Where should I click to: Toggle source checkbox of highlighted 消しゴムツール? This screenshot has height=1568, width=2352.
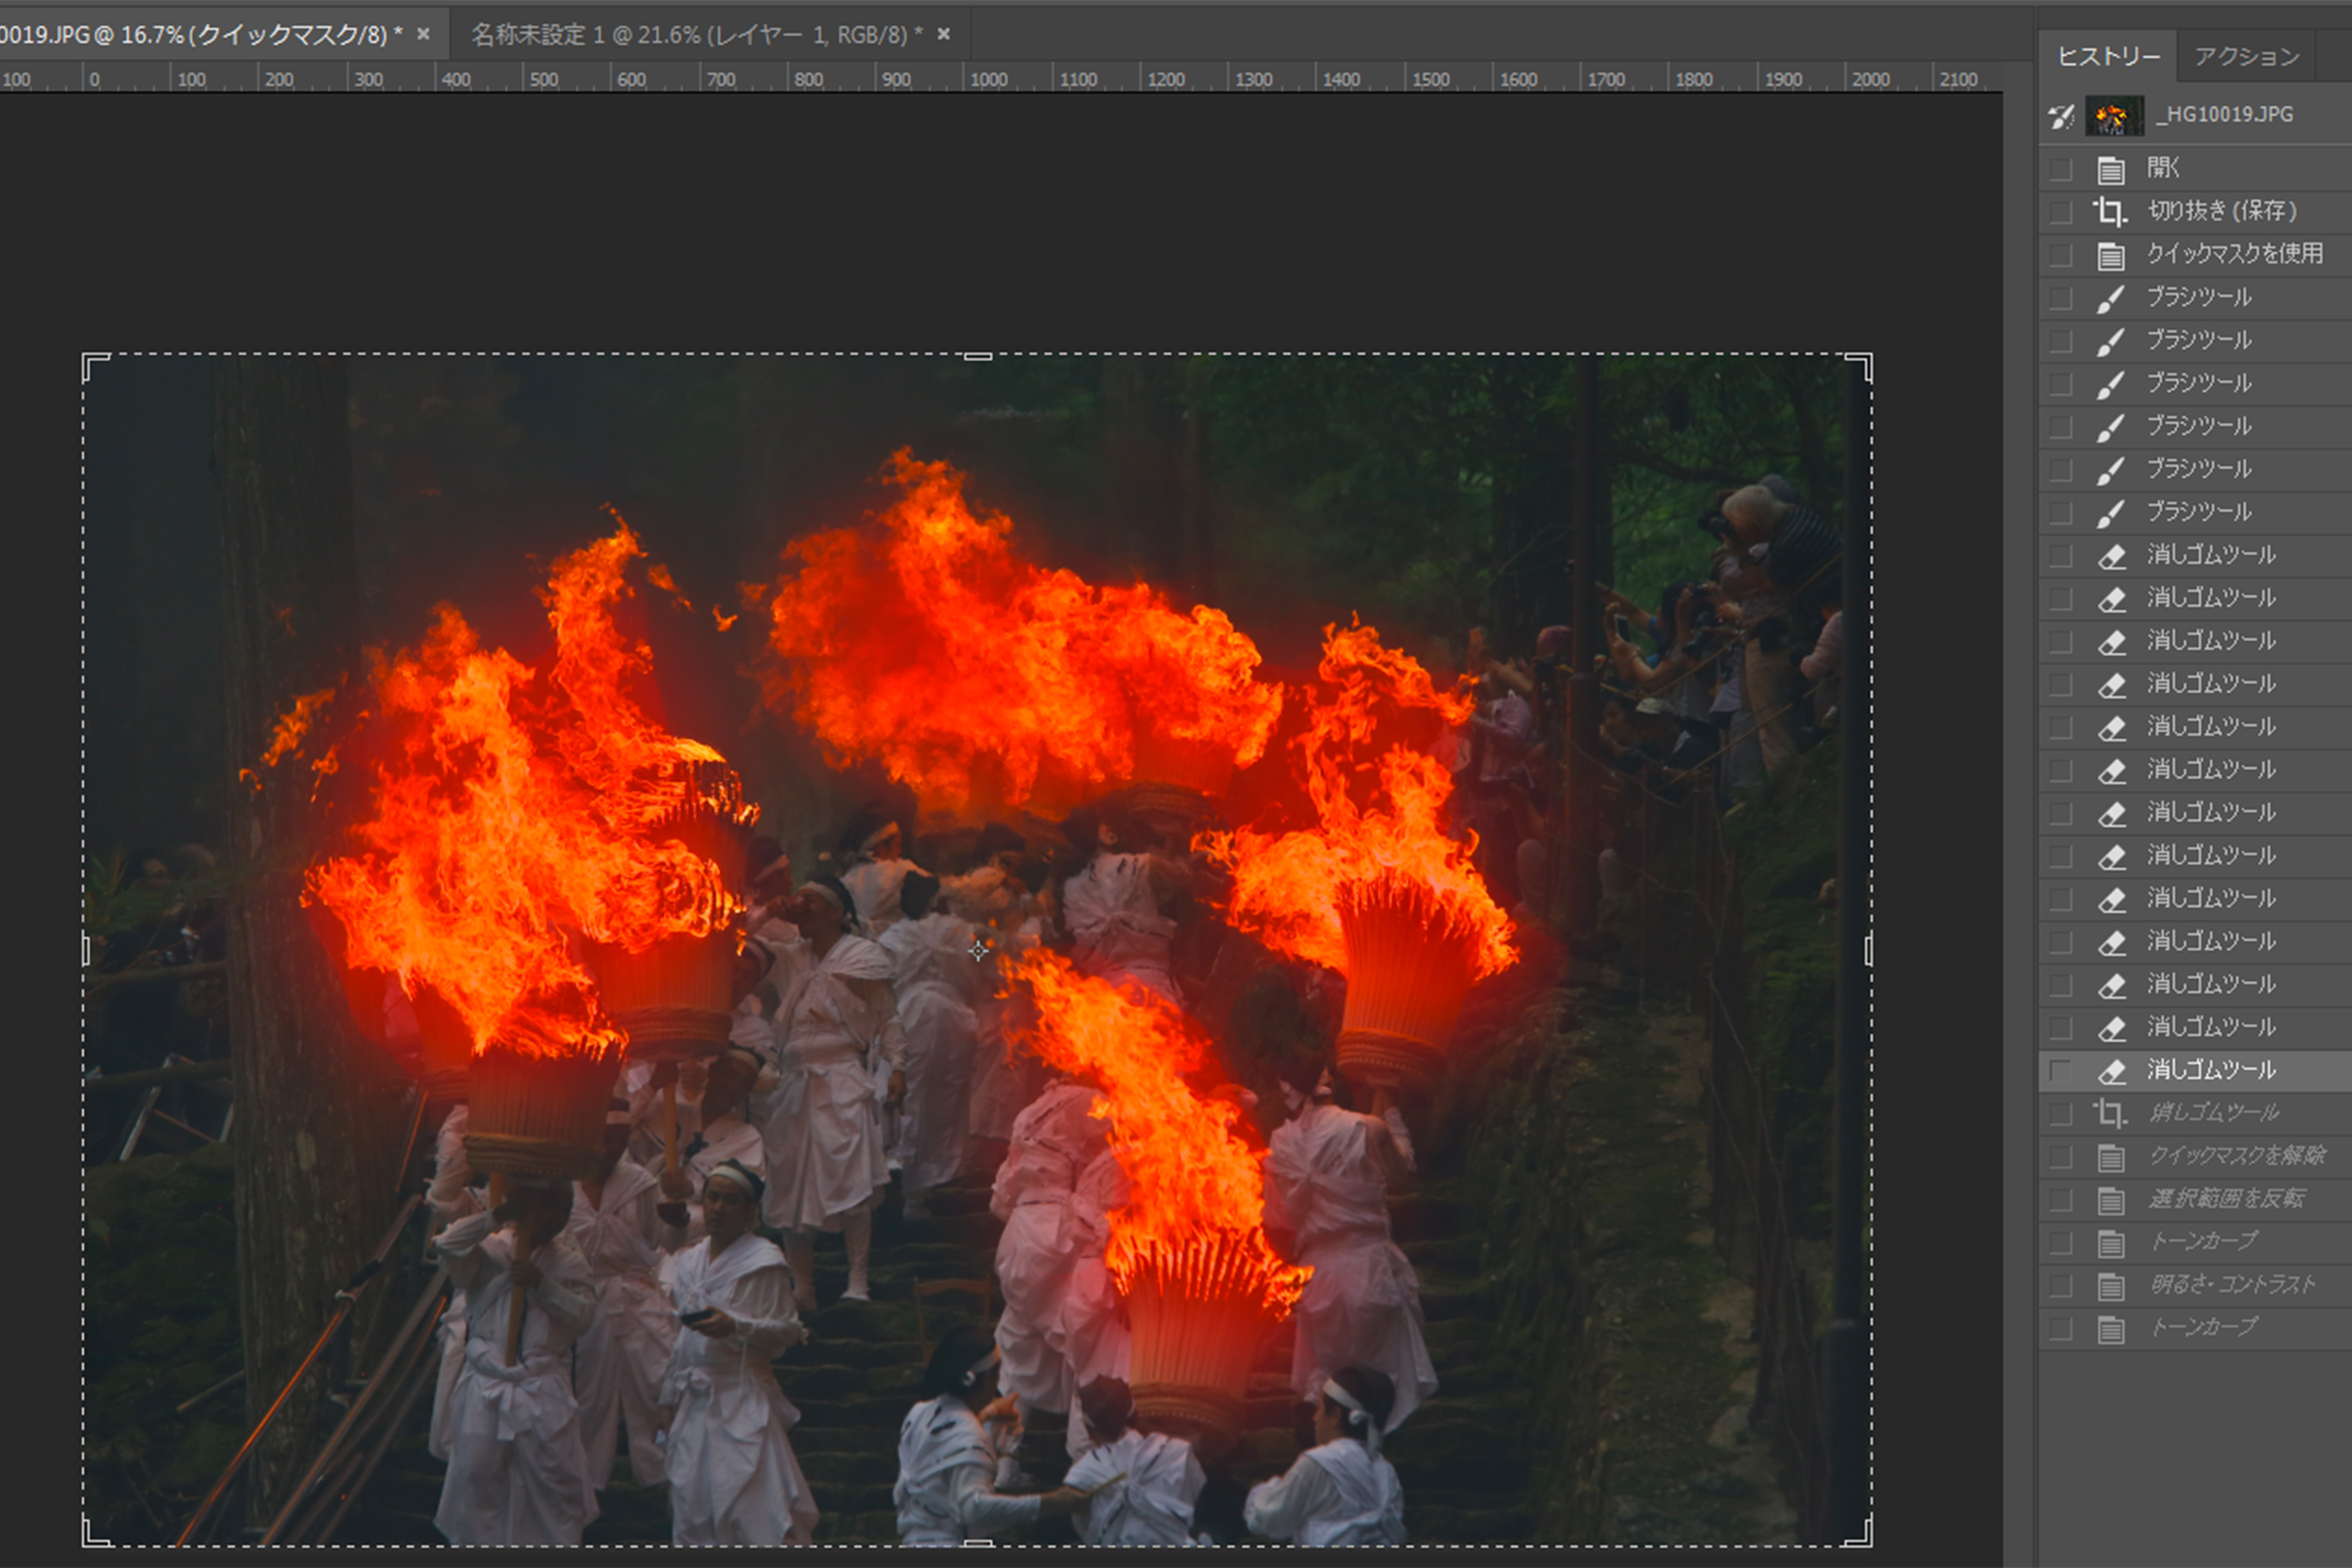pos(2060,1071)
